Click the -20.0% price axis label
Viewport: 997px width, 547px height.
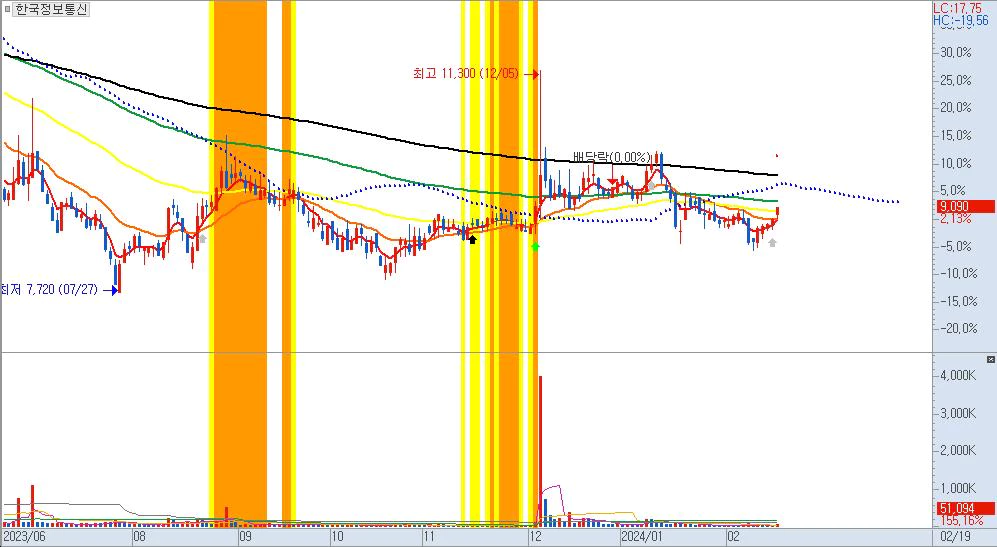coord(958,328)
